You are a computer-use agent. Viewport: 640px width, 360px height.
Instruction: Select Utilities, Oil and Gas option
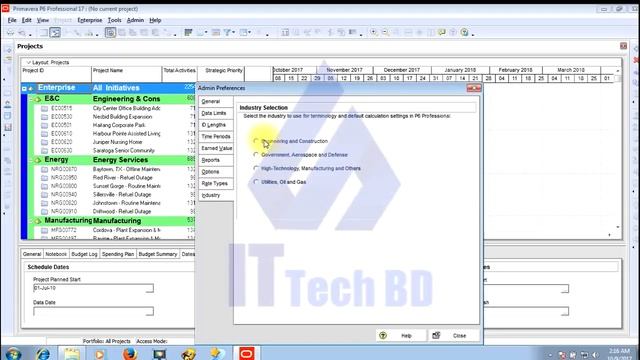[256, 182]
